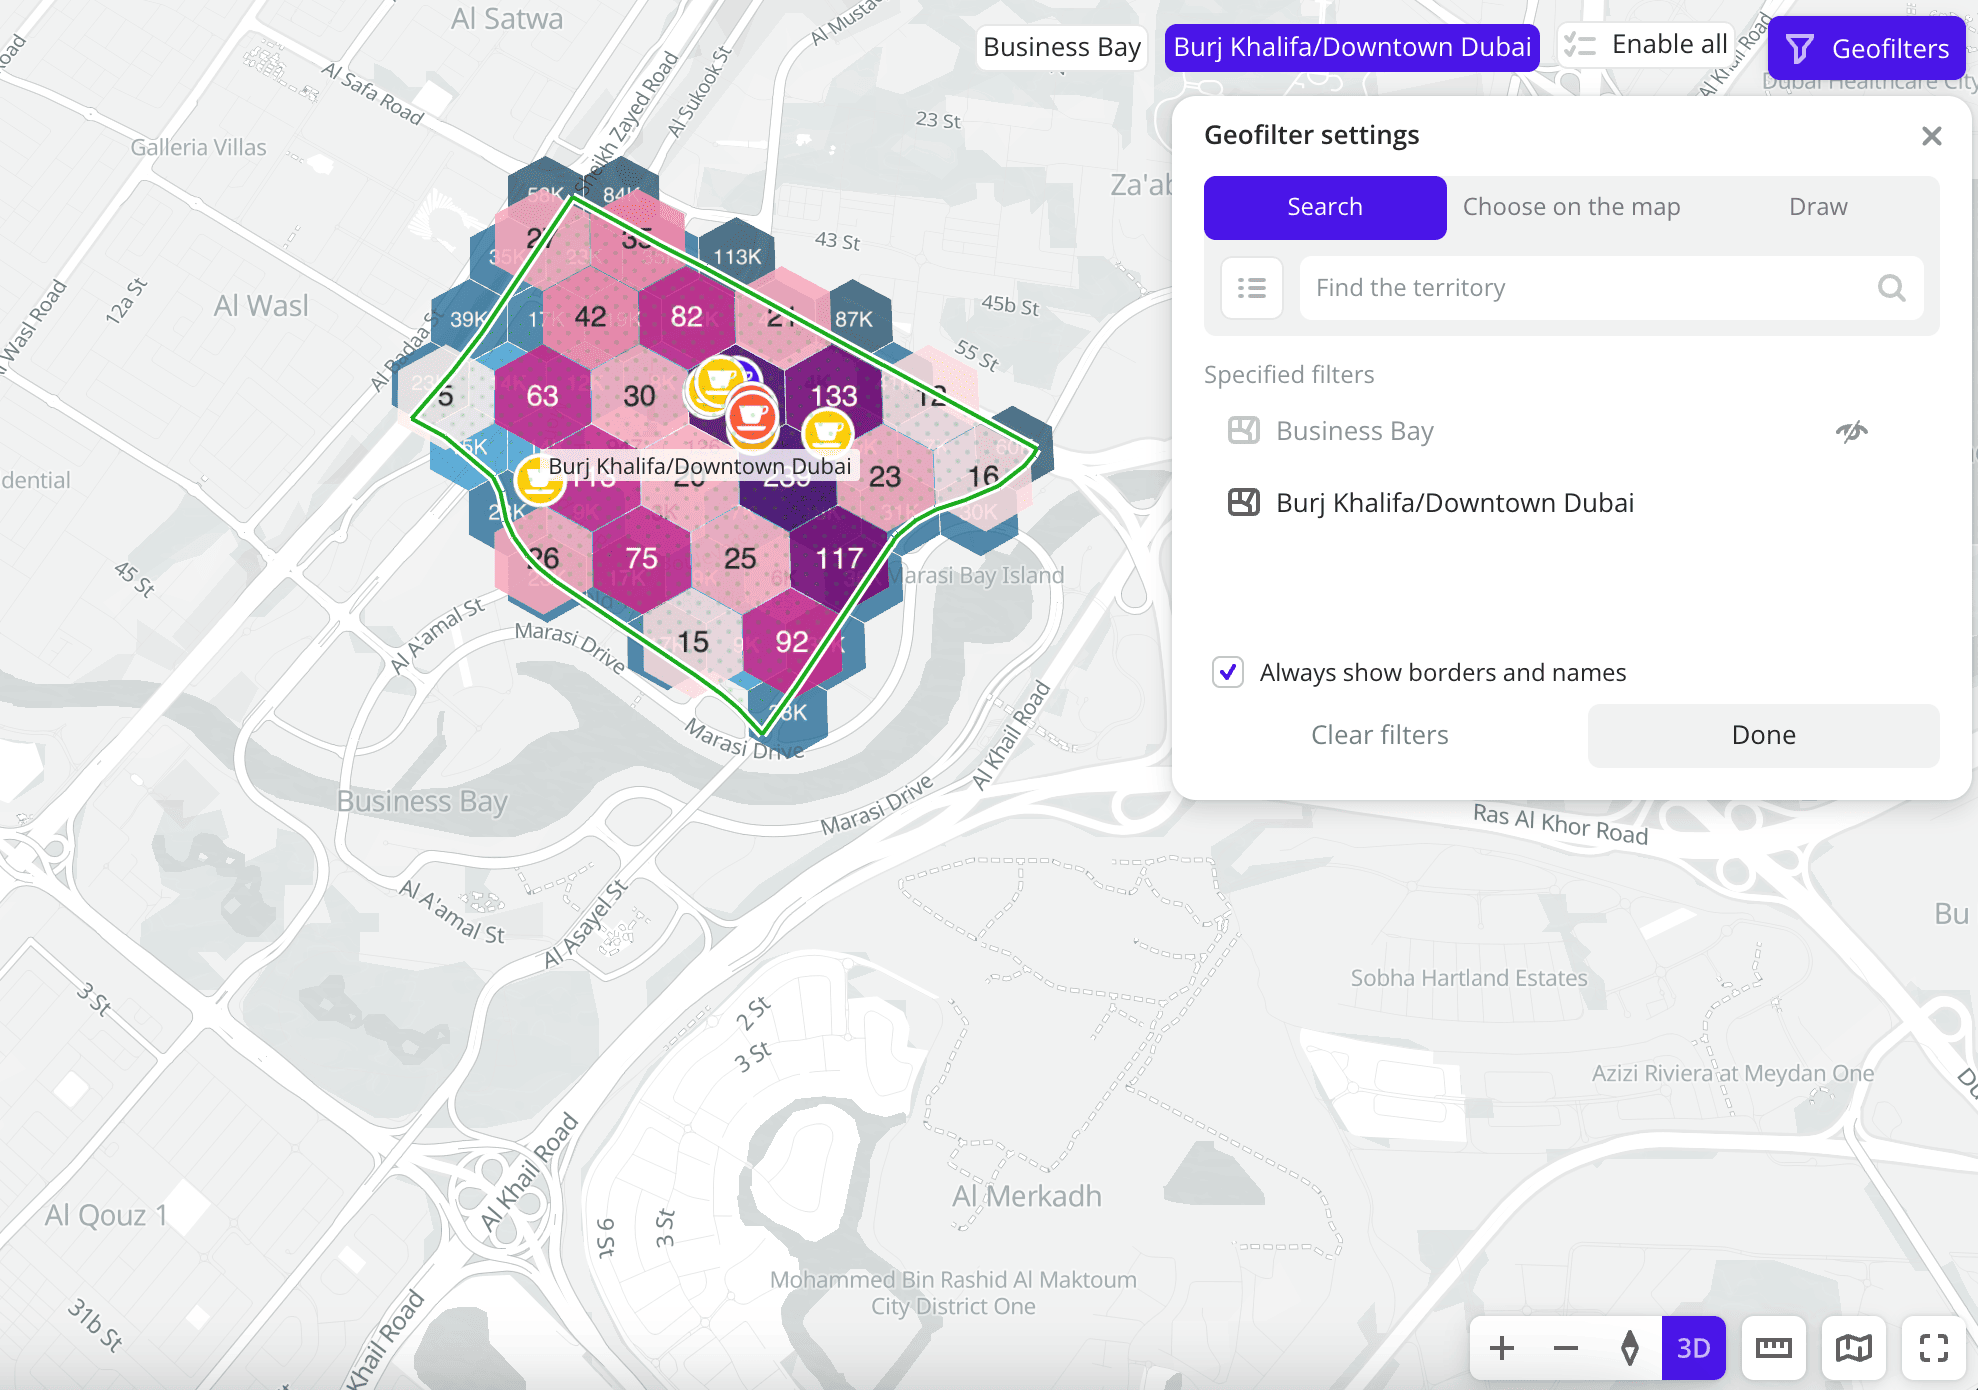Switch to Choose on the map tab
The image size is (1978, 1390).
1571,207
